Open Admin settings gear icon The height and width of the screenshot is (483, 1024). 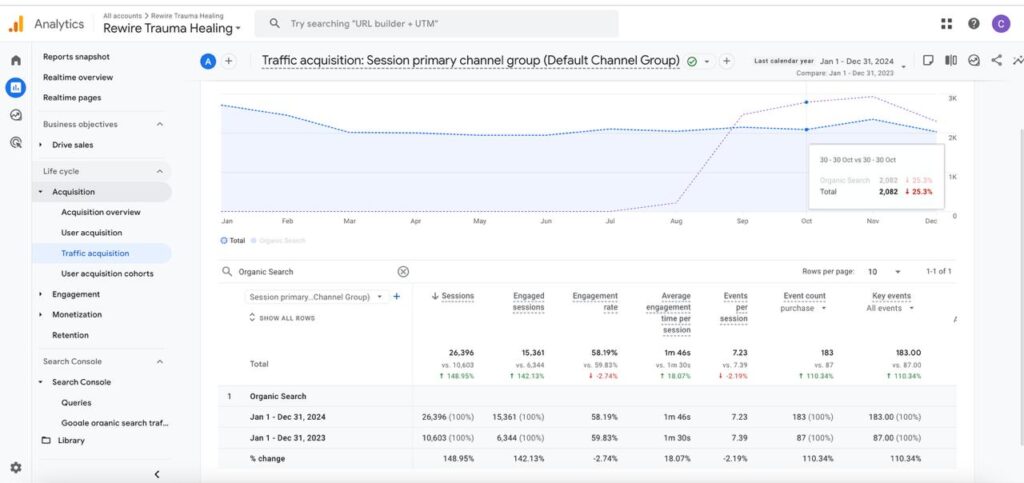click(16, 467)
